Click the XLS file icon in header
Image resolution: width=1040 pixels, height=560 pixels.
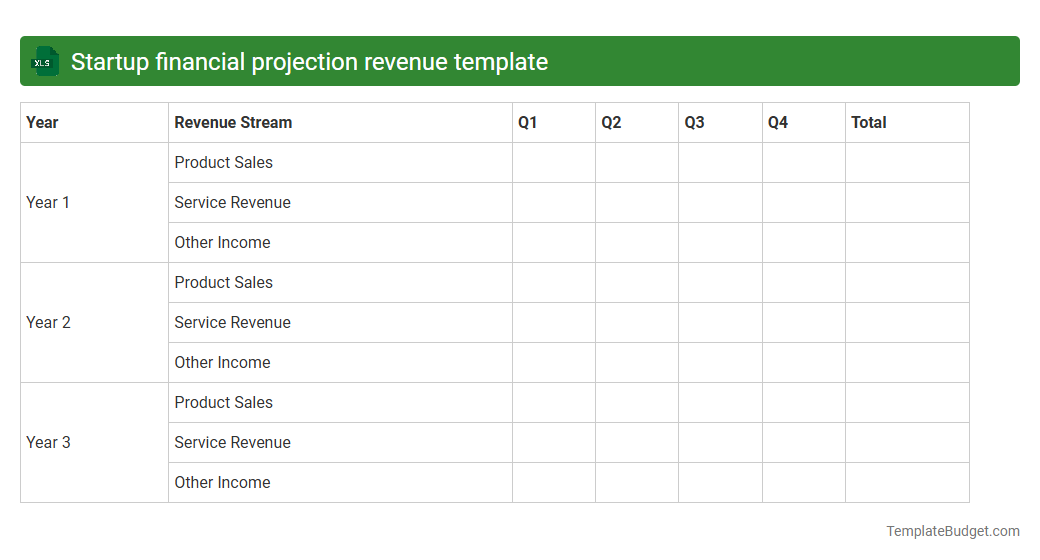[x=45, y=62]
